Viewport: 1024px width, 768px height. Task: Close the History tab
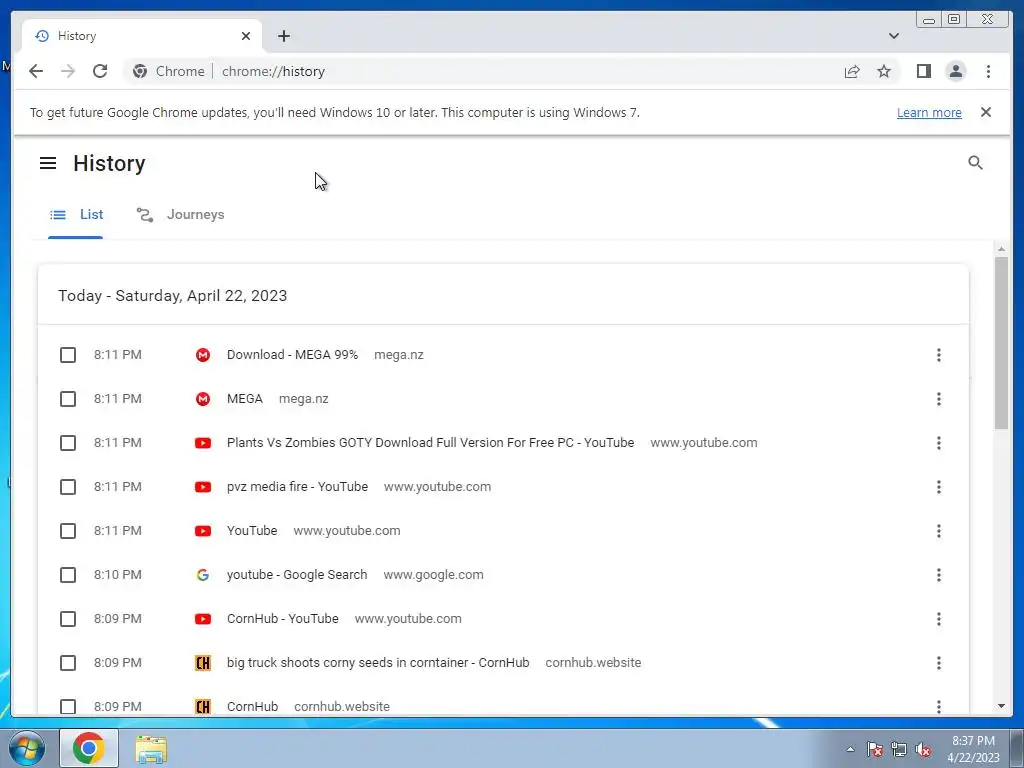click(x=246, y=36)
